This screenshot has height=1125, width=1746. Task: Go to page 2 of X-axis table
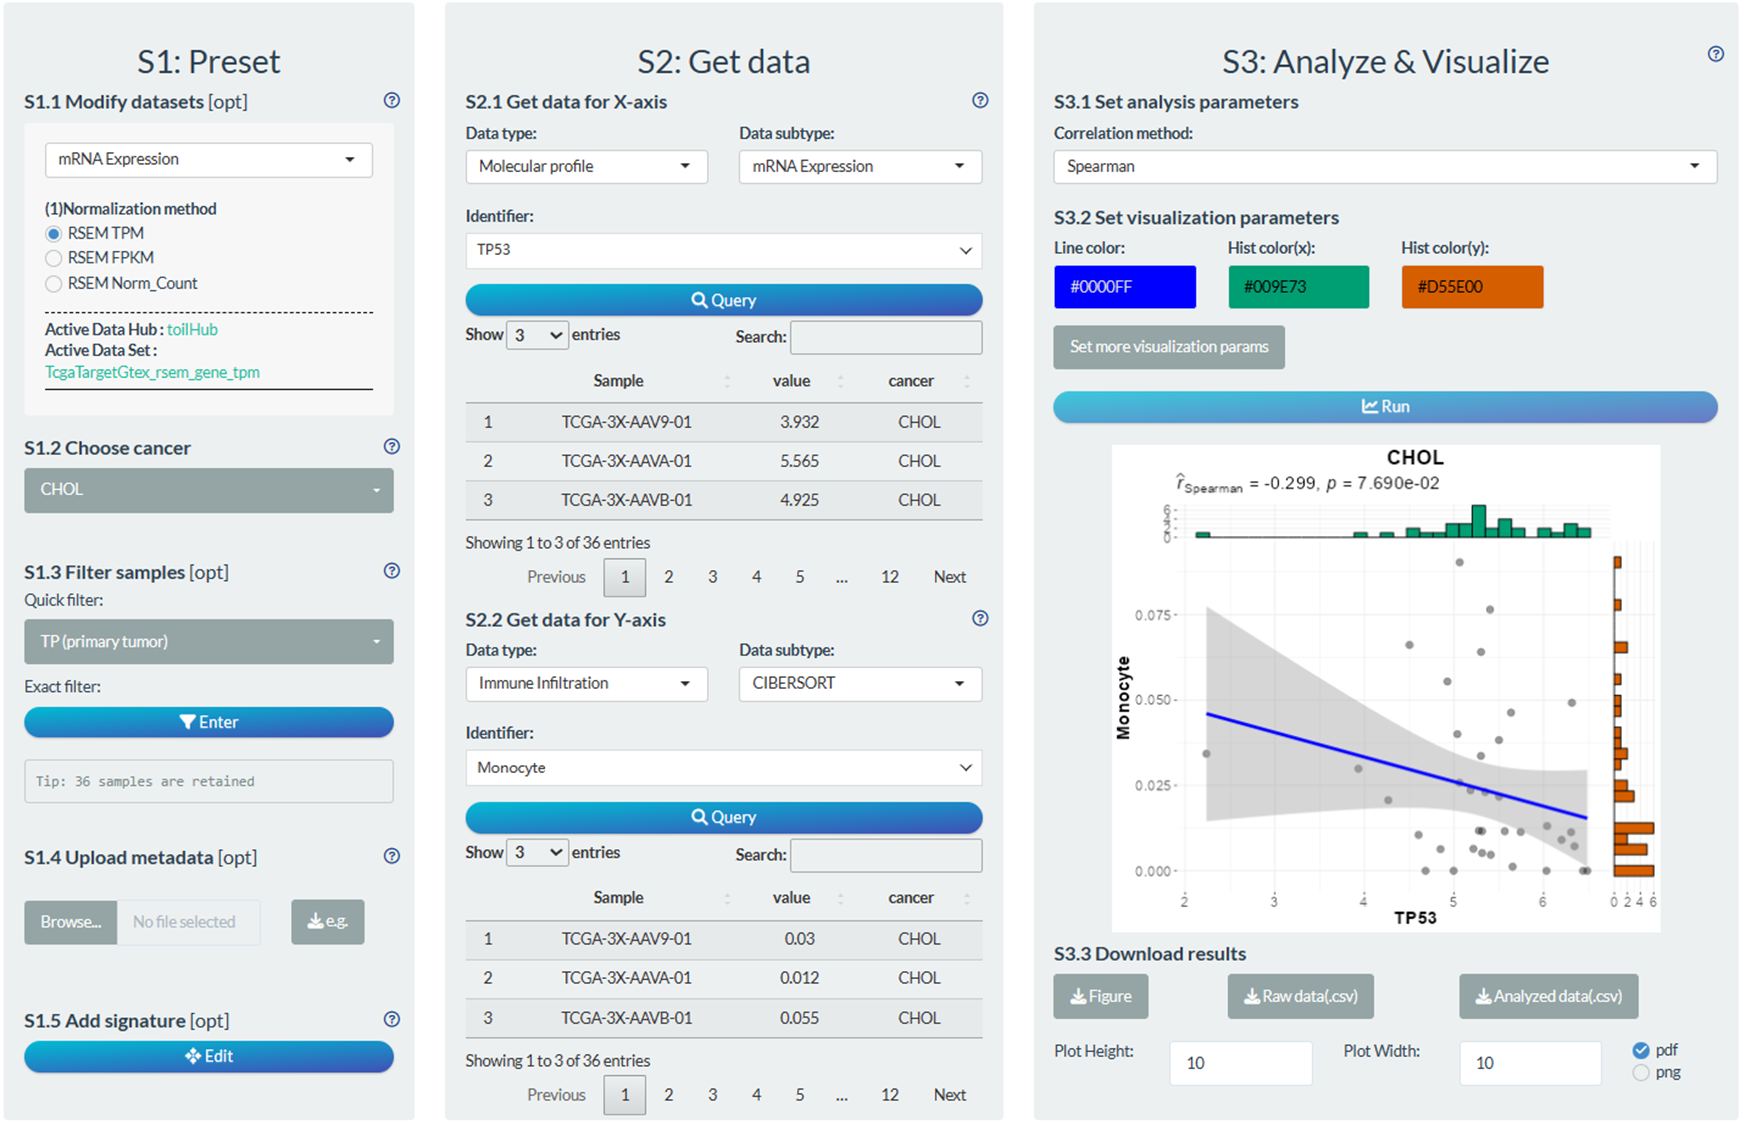click(x=669, y=577)
